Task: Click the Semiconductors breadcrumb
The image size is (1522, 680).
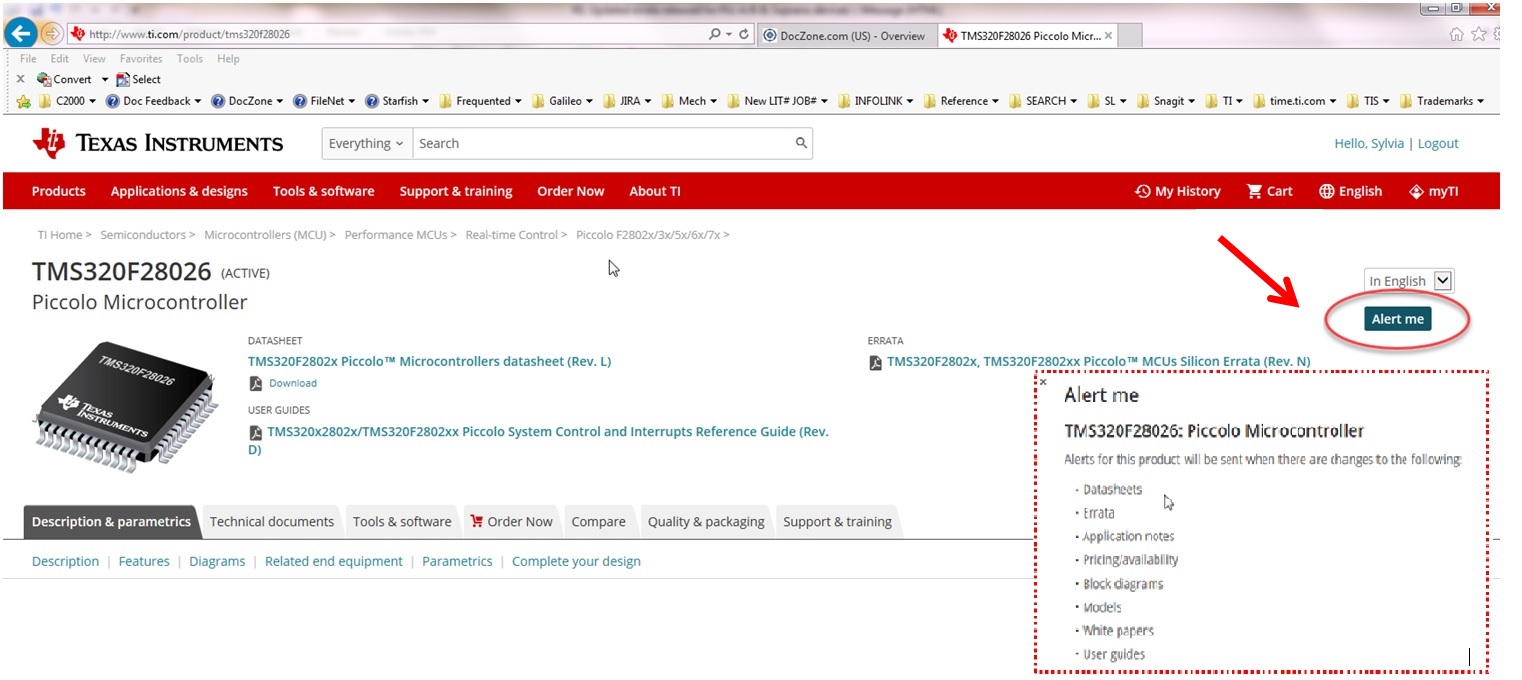Action: click(143, 235)
